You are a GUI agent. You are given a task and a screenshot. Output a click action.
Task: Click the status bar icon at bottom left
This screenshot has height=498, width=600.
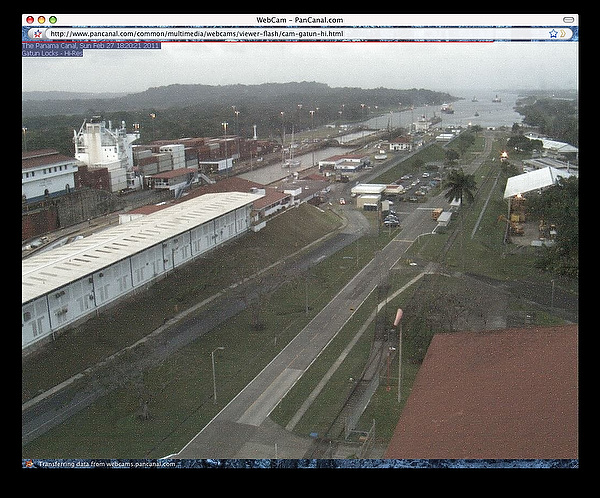pyautogui.click(x=29, y=464)
